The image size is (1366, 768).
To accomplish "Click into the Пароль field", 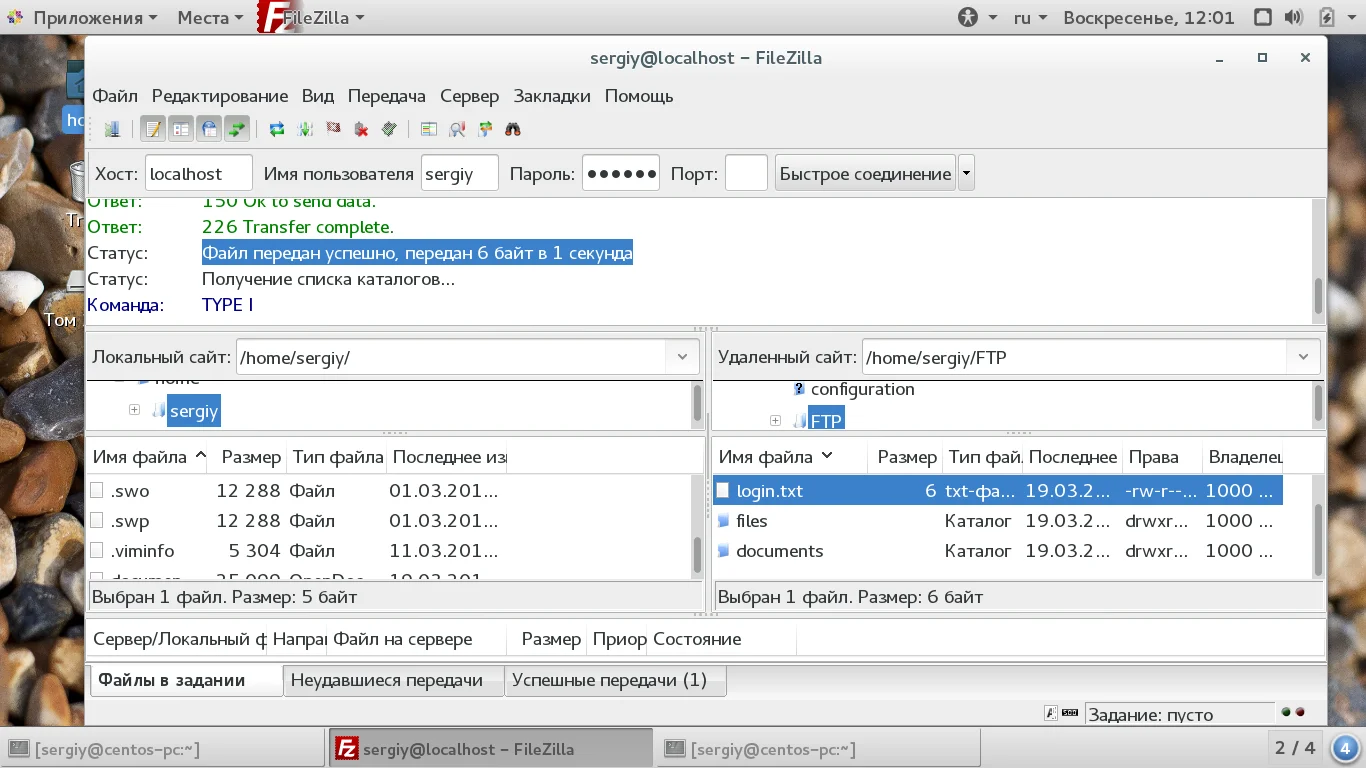I will pos(621,173).
